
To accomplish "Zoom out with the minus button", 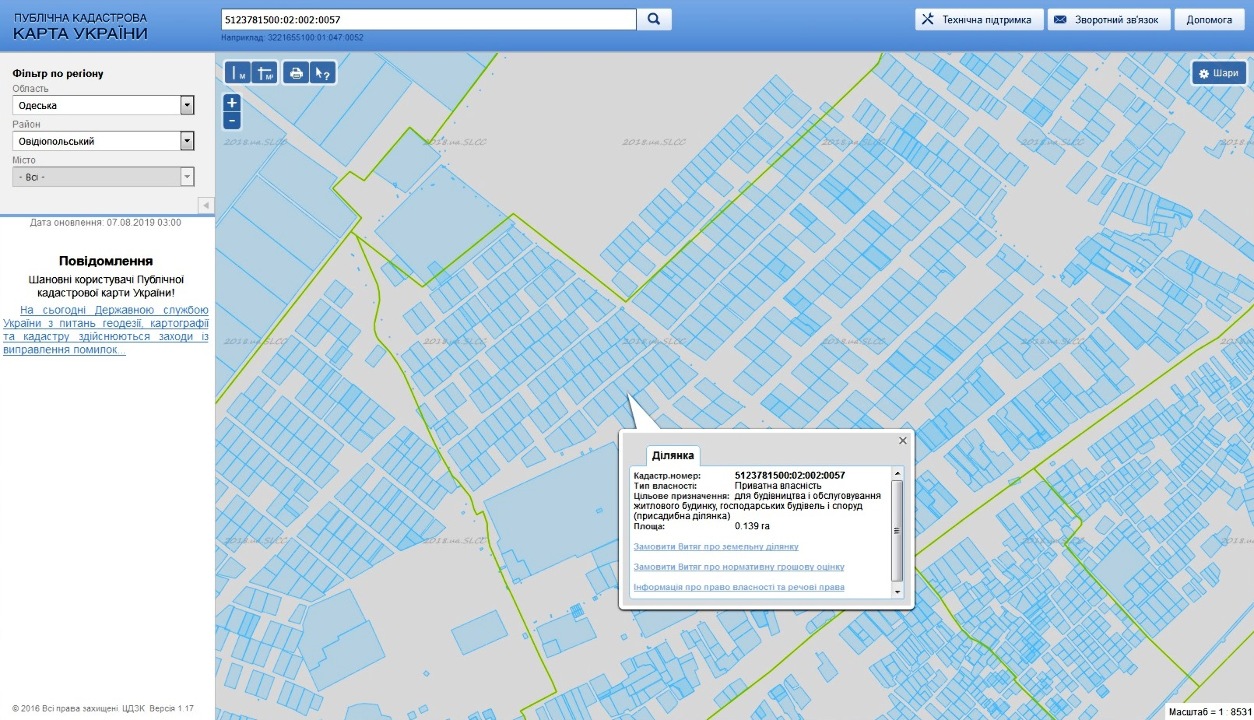I will point(232,121).
